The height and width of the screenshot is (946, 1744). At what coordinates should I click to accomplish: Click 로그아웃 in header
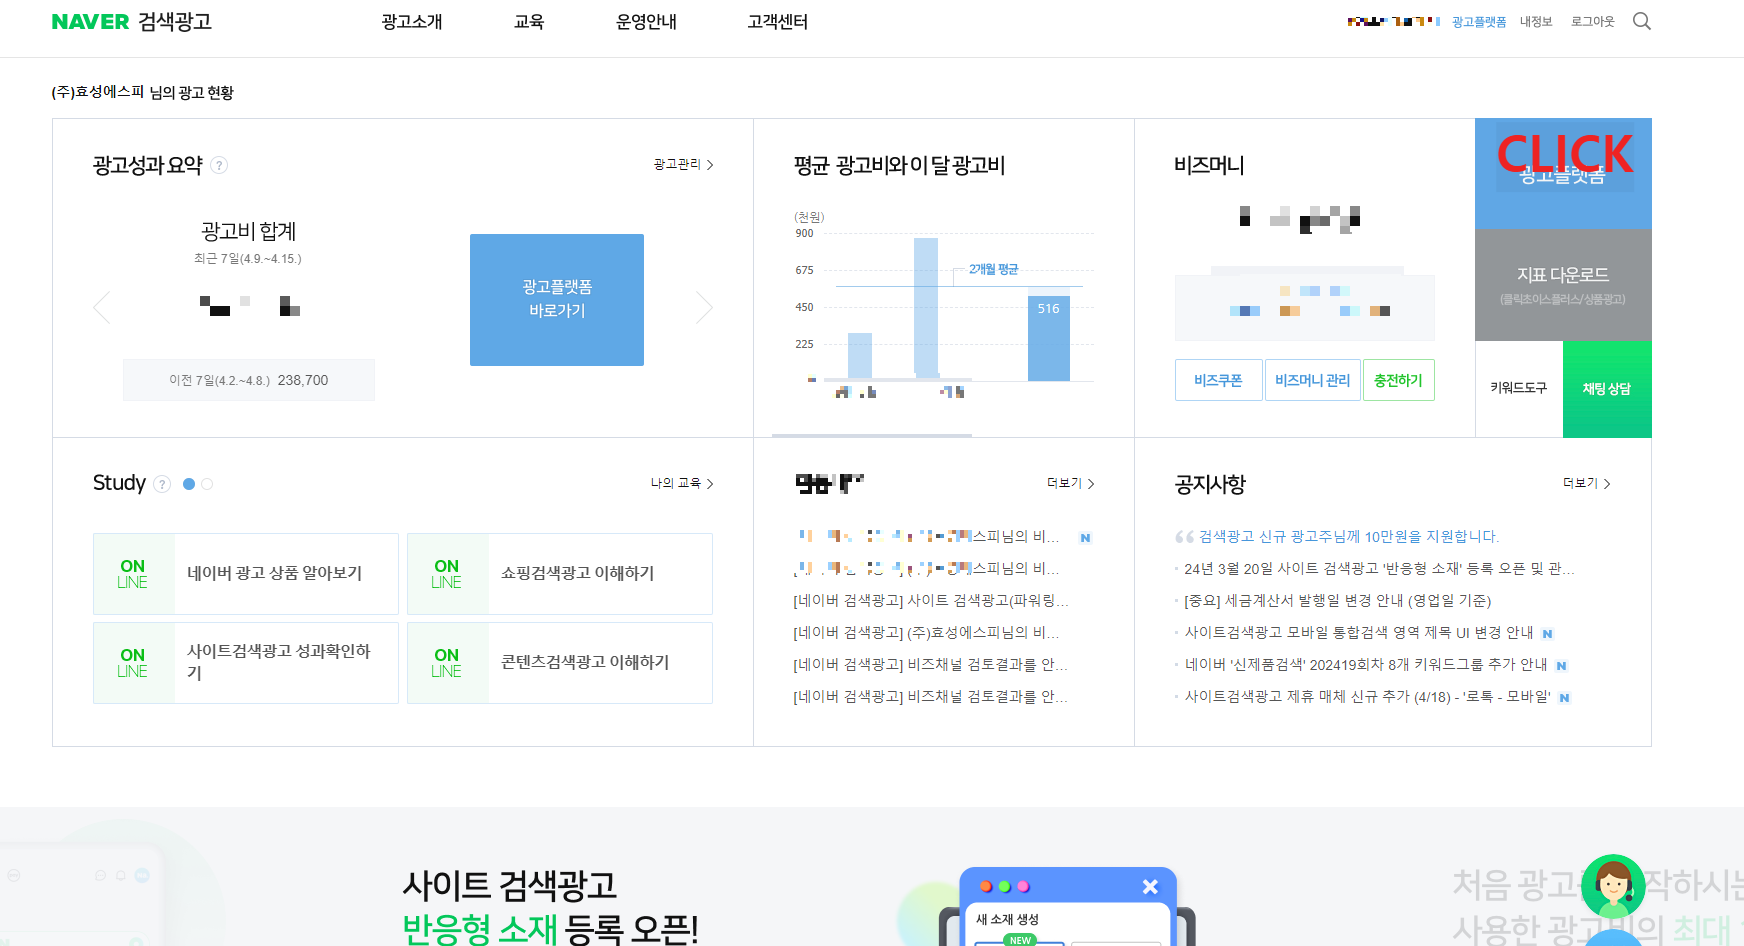tap(1592, 21)
